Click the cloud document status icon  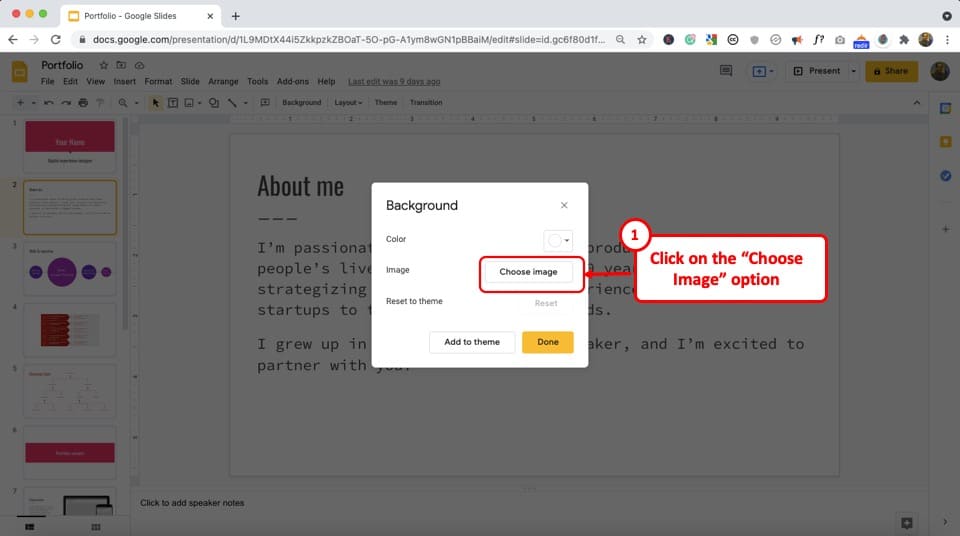140,65
